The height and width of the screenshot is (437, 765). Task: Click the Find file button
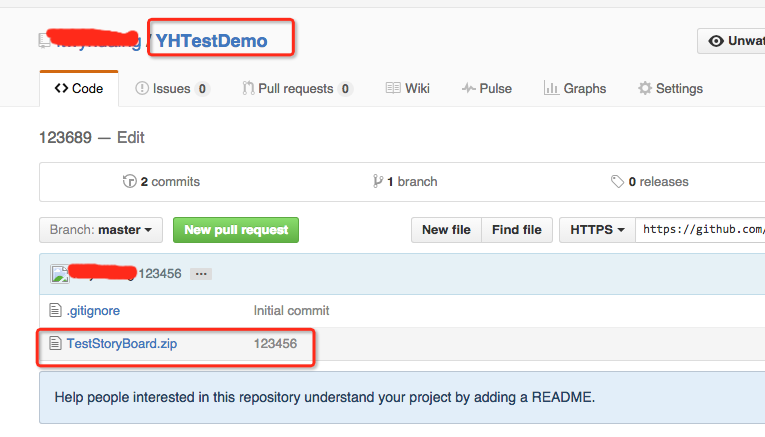517,230
